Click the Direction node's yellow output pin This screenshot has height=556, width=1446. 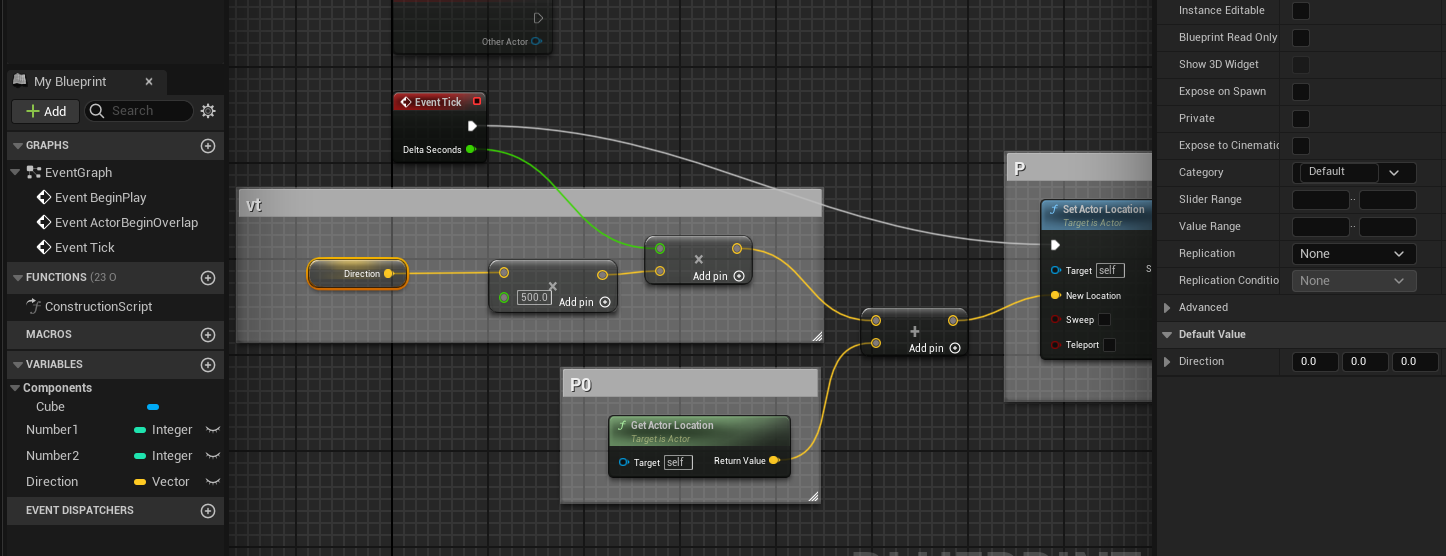tap(389, 274)
